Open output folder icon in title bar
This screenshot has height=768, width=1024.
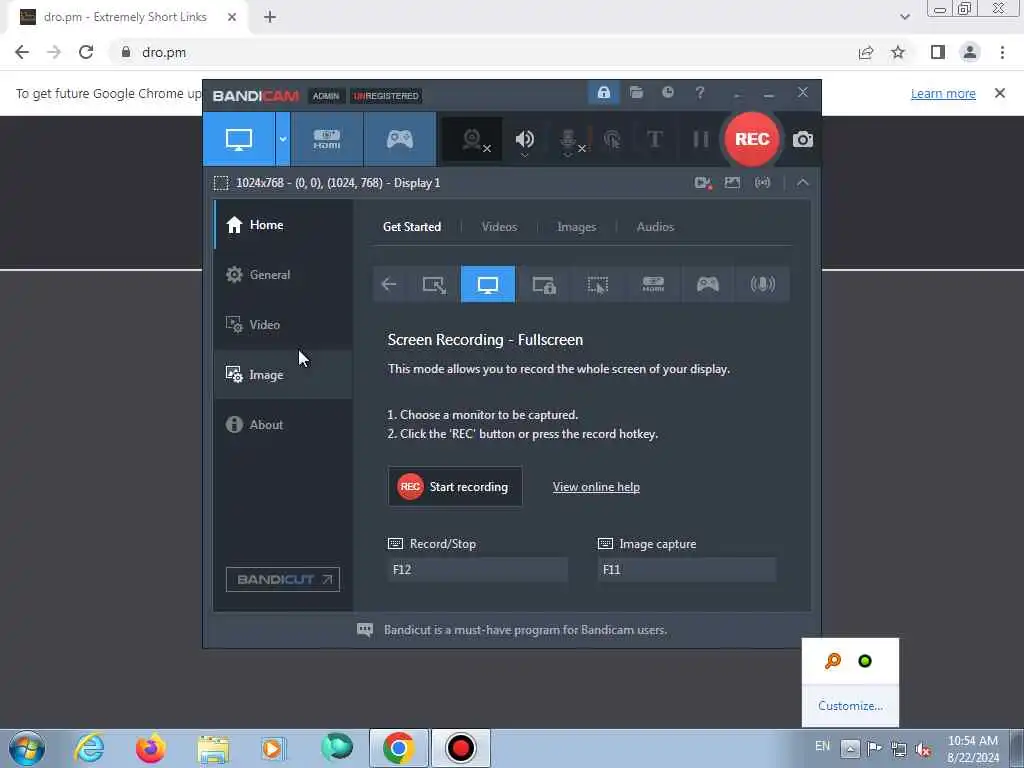tap(636, 93)
